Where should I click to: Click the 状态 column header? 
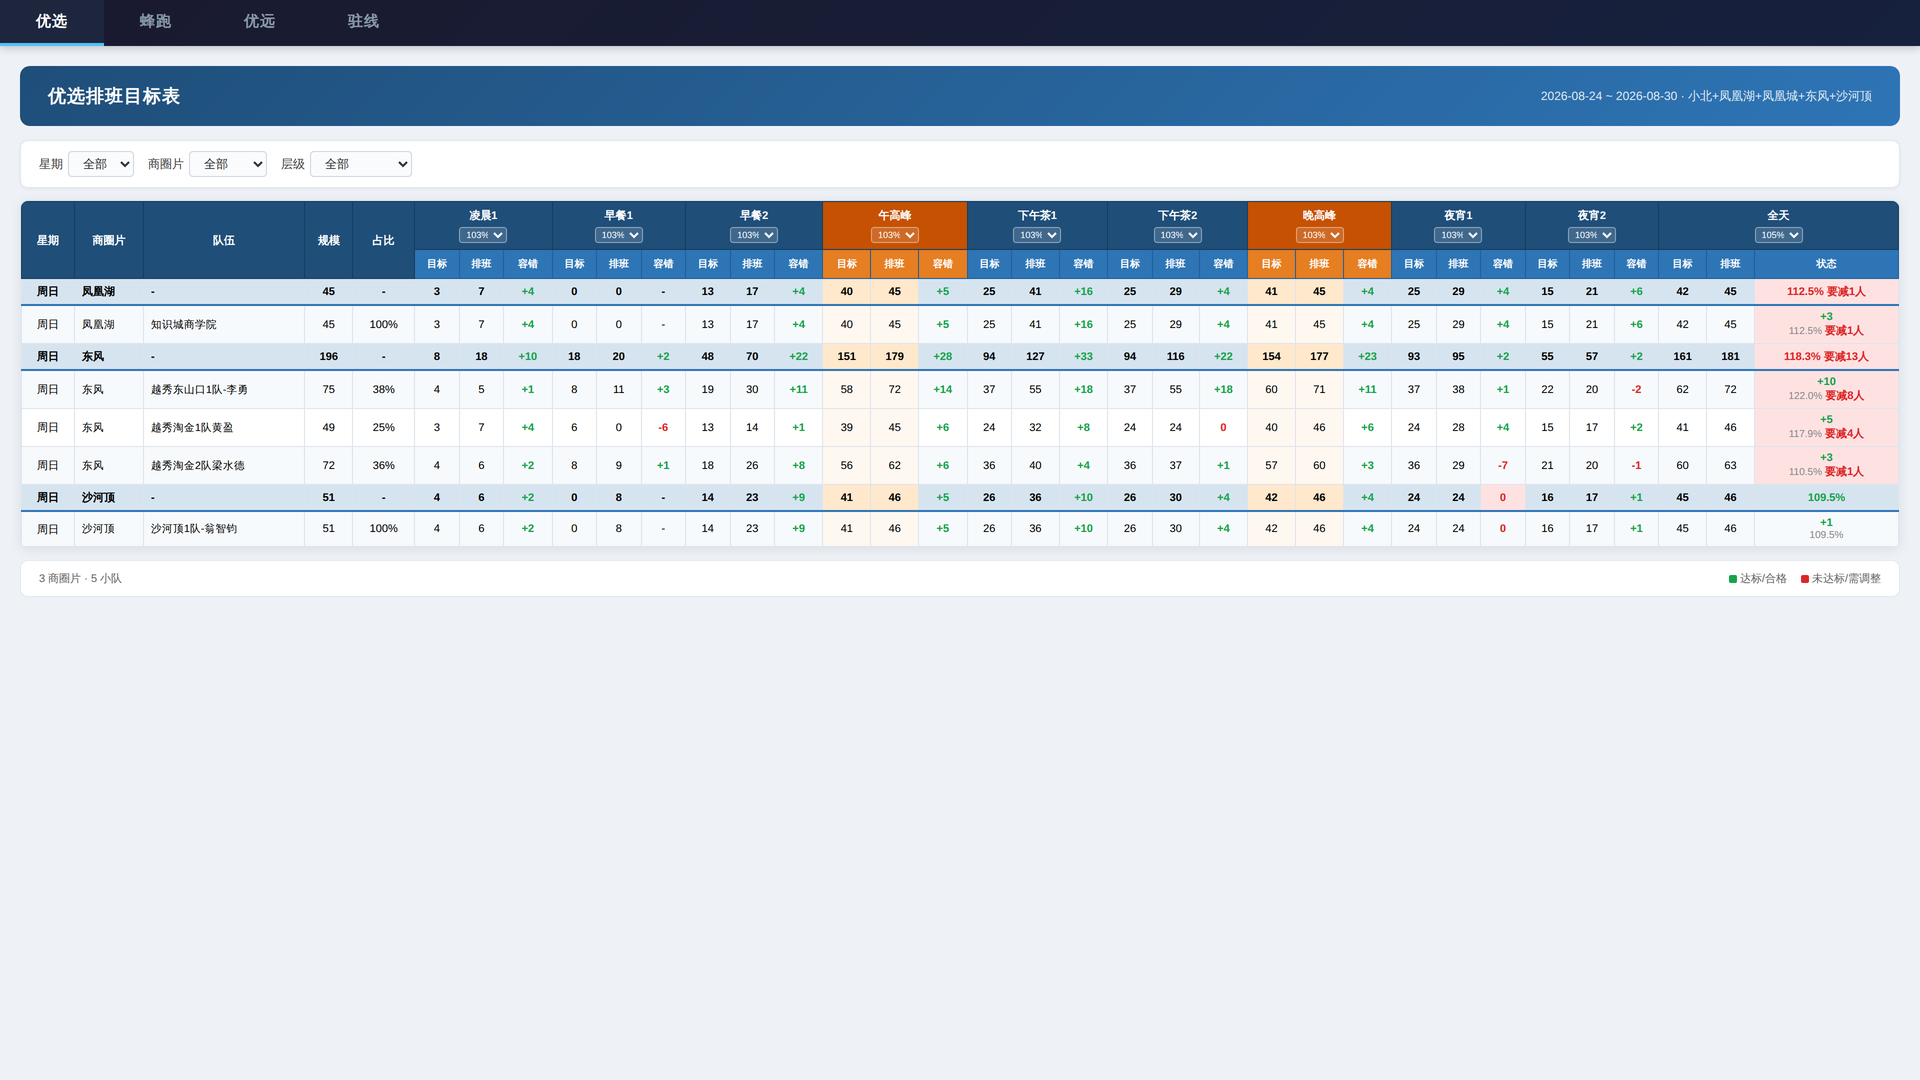(1826, 264)
